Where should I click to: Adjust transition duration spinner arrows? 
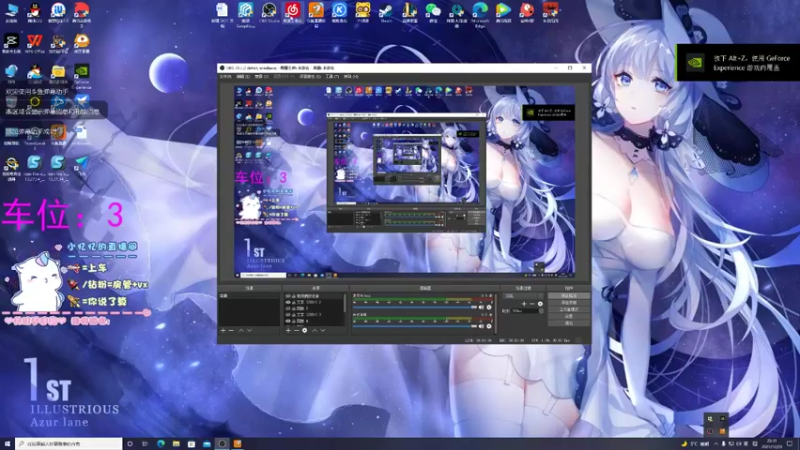coord(541,311)
